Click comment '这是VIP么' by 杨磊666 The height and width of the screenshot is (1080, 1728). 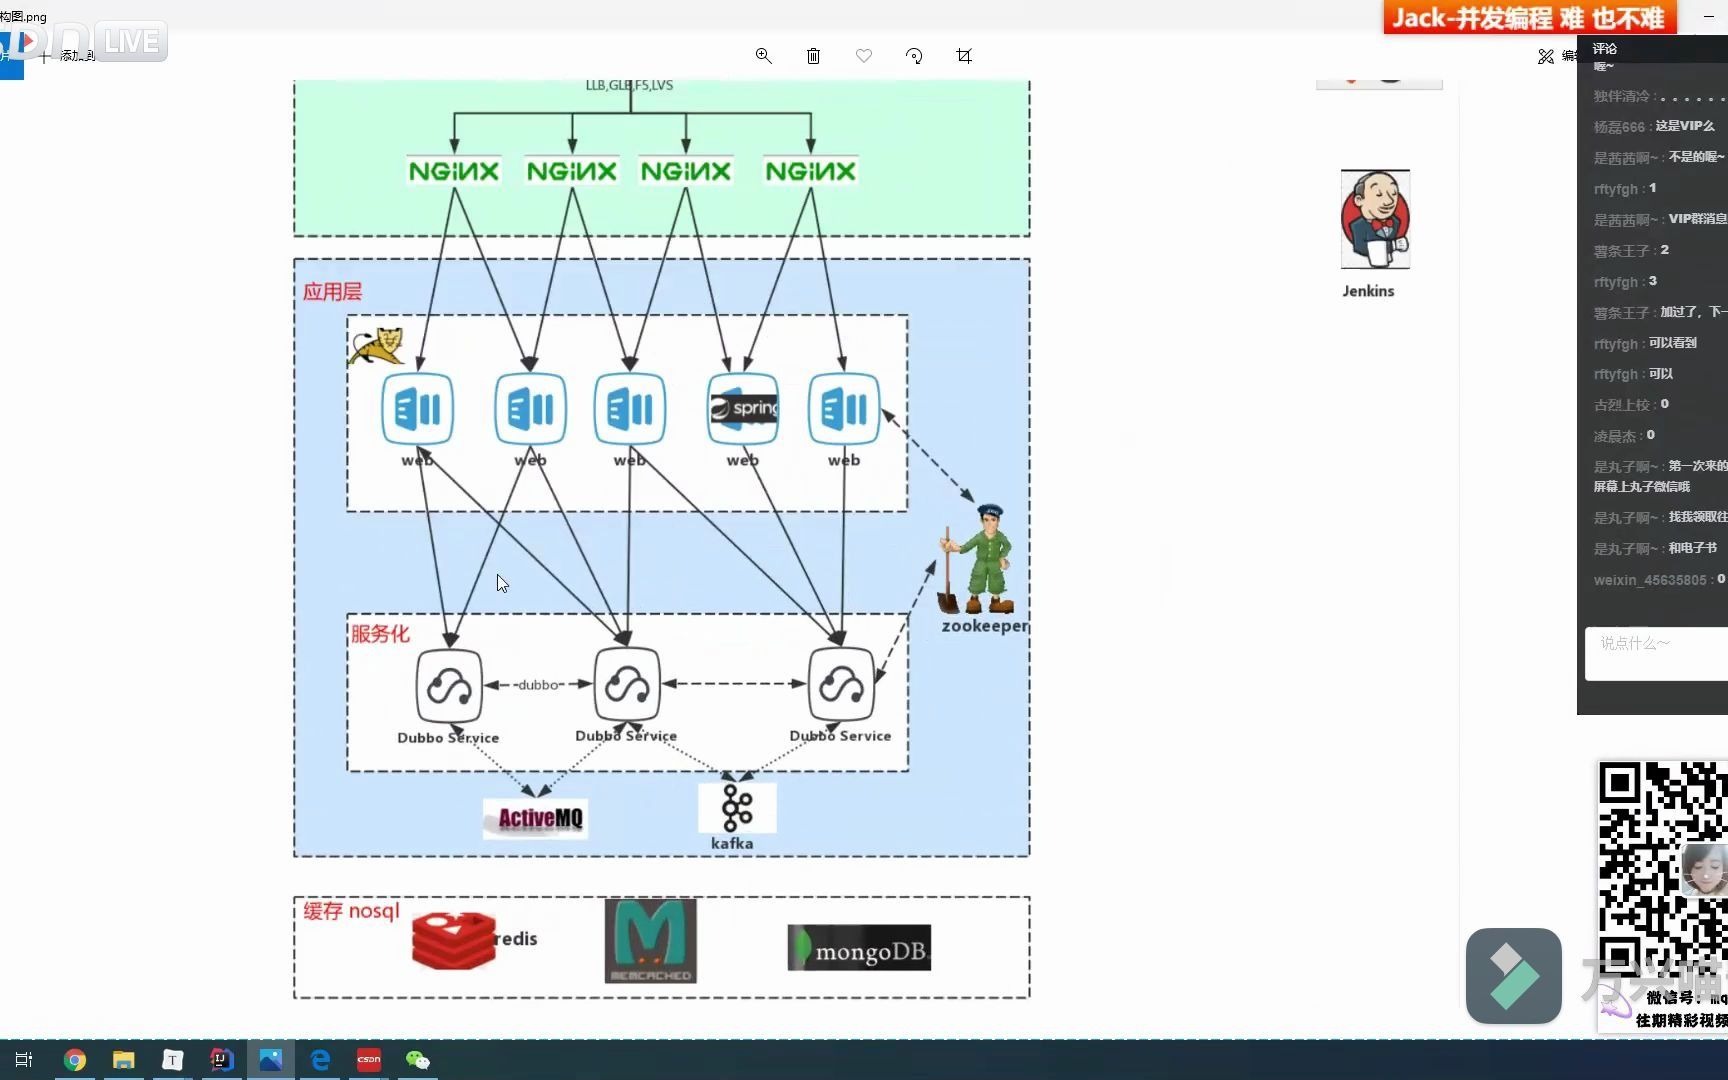(x=1685, y=126)
